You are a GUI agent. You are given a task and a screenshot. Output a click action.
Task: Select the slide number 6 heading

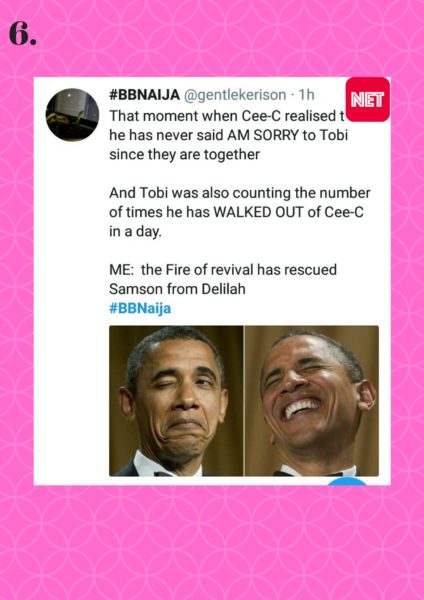pos(23,34)
